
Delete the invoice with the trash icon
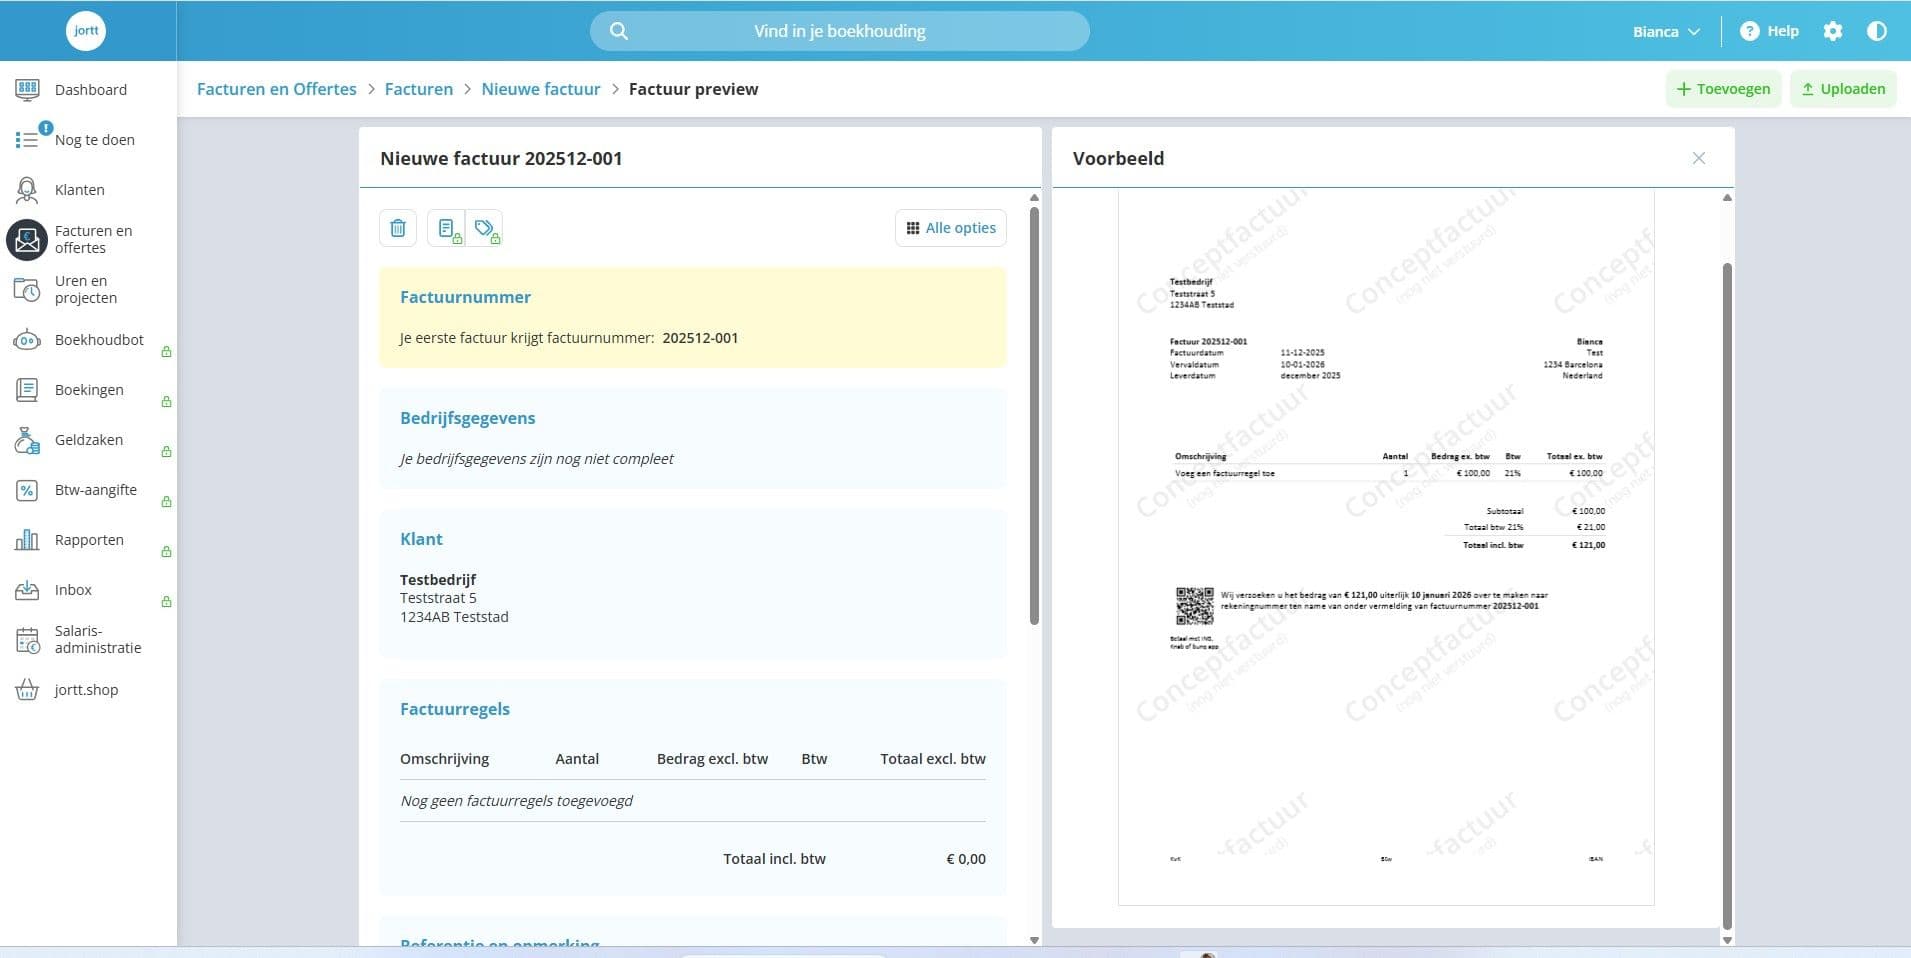[x=397, y=227]
